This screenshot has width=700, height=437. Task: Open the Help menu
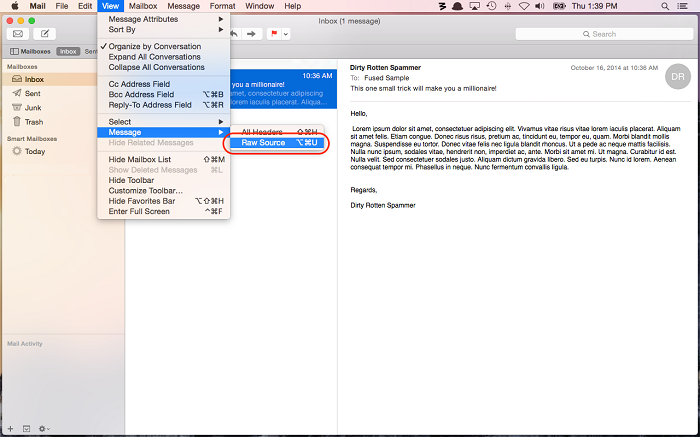coord(292,6)
